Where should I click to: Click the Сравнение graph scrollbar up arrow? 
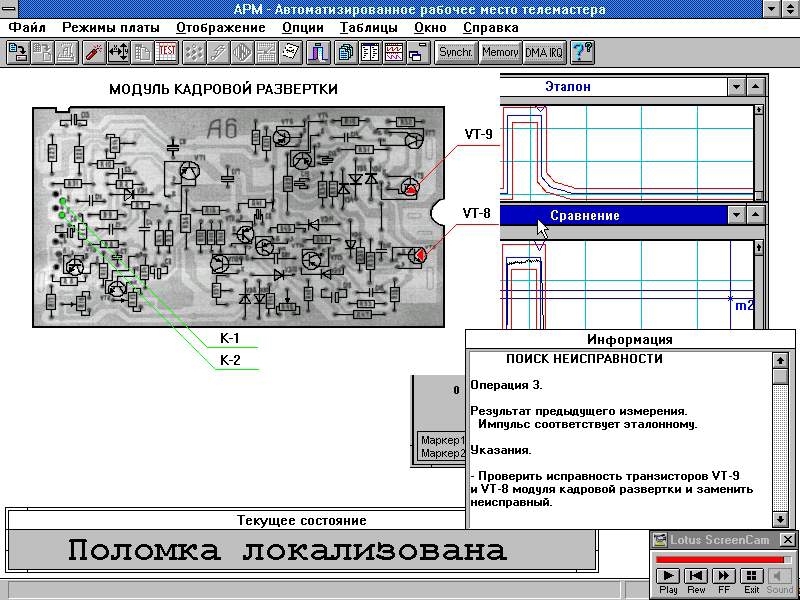pyautogui.click(x=759, y=247)
